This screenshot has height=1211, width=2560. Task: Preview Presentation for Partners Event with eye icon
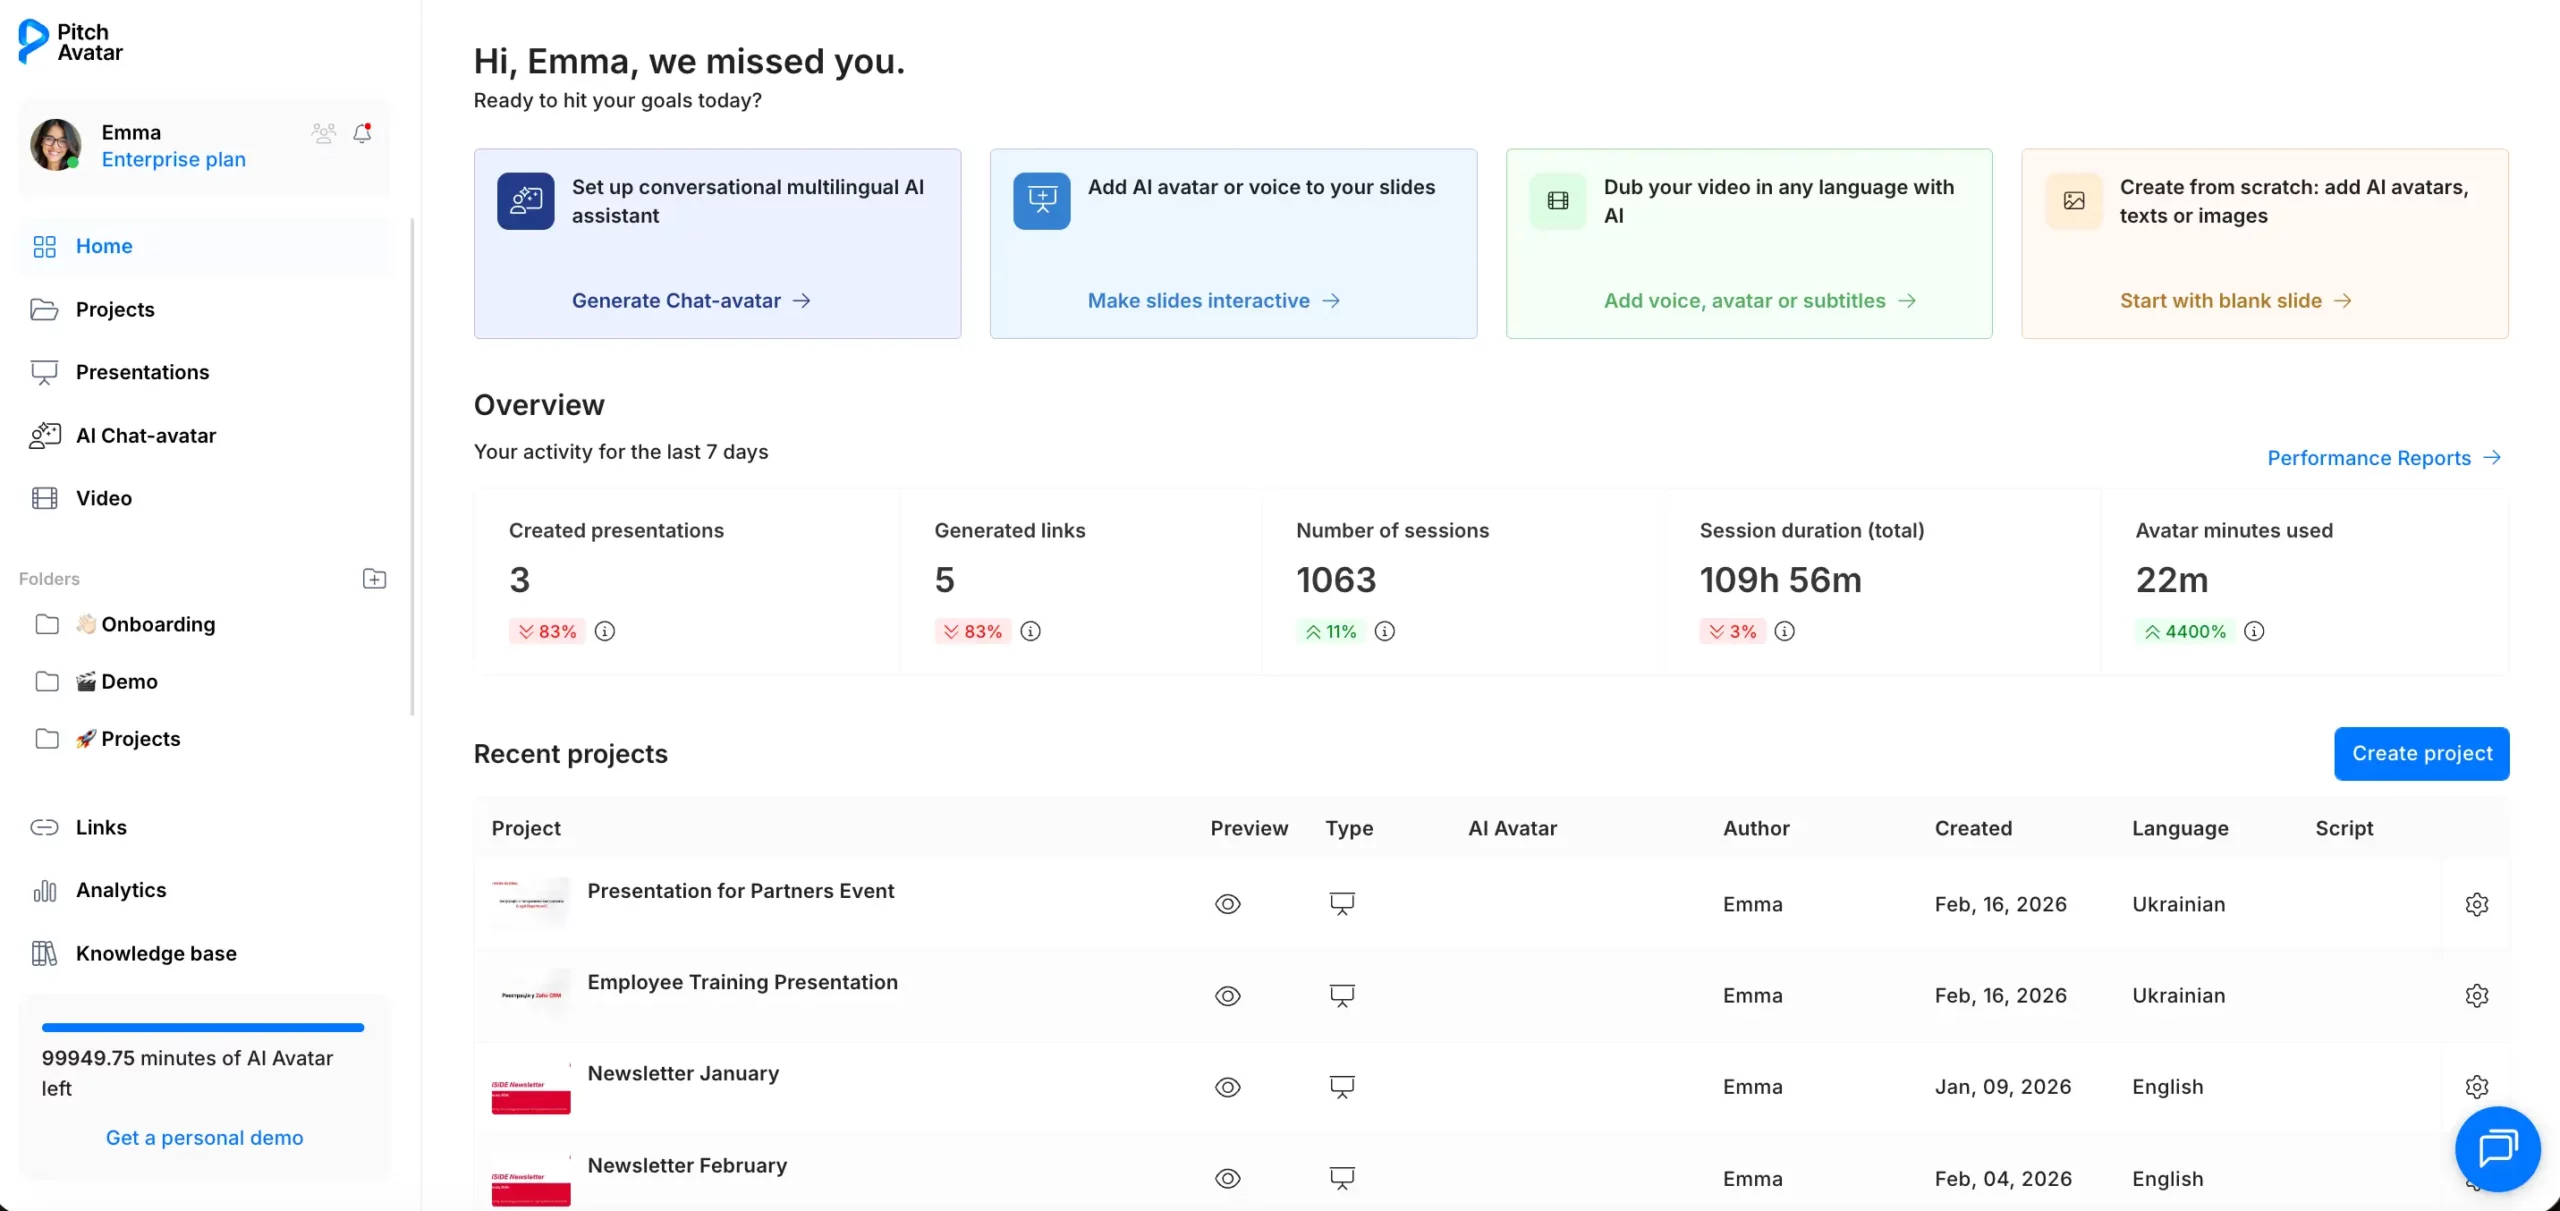point(1228,904)
